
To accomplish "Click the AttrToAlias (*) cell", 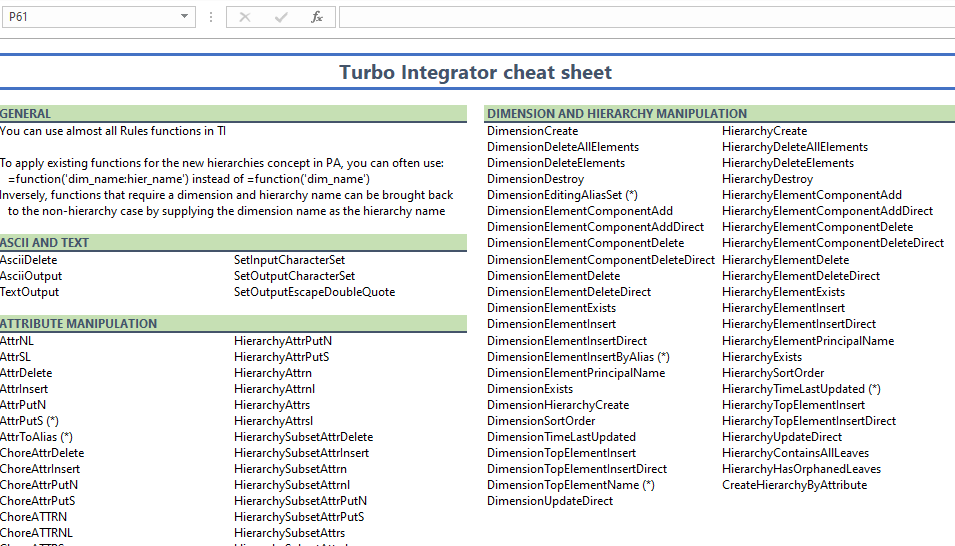I will click(x=37, y=437).
